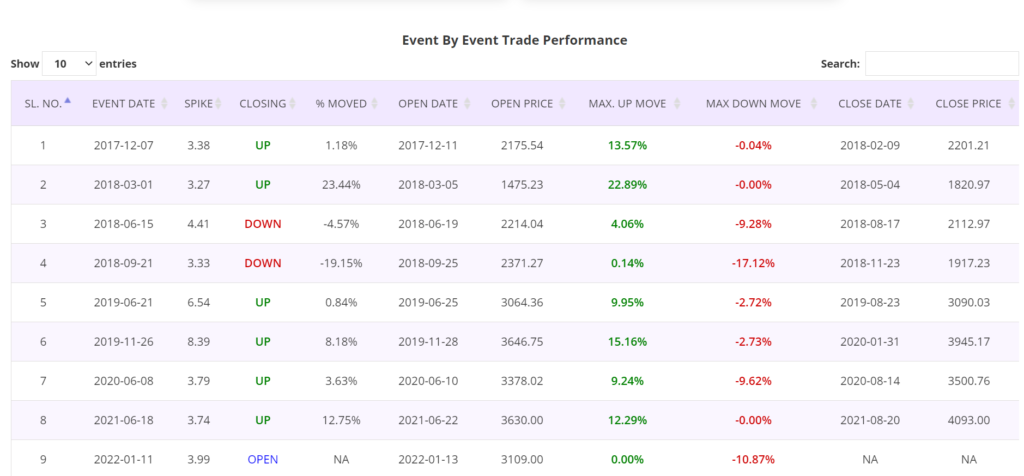Click the sort icon next to % MOVED
1024x476 pixels.
(376, 103)
